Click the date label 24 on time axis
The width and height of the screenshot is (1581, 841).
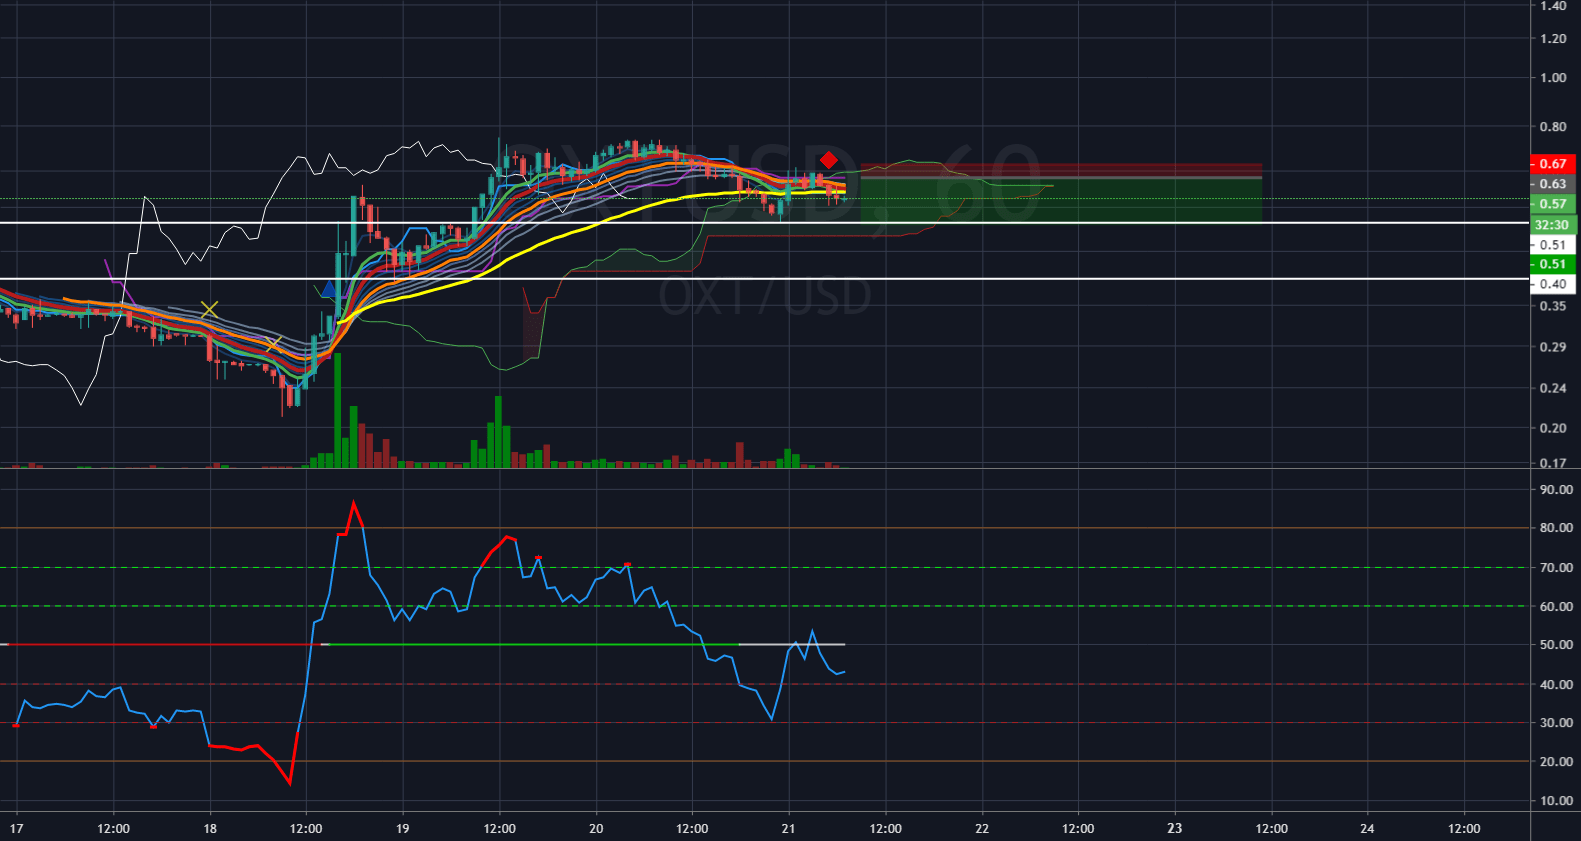tap(1368, 828)
